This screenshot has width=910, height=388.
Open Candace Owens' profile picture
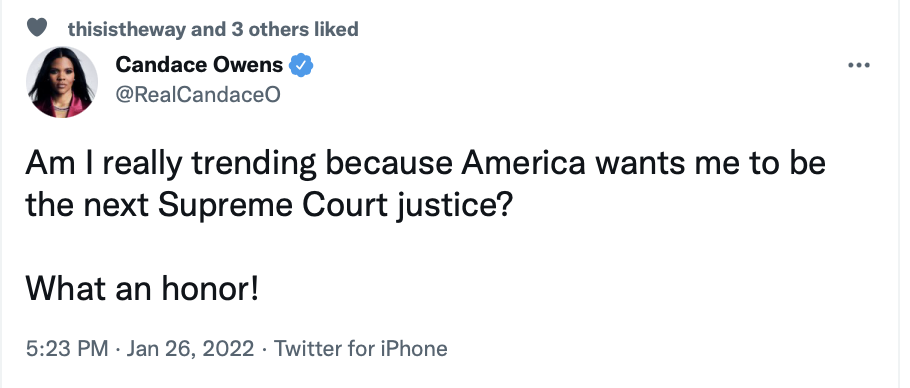62,82
